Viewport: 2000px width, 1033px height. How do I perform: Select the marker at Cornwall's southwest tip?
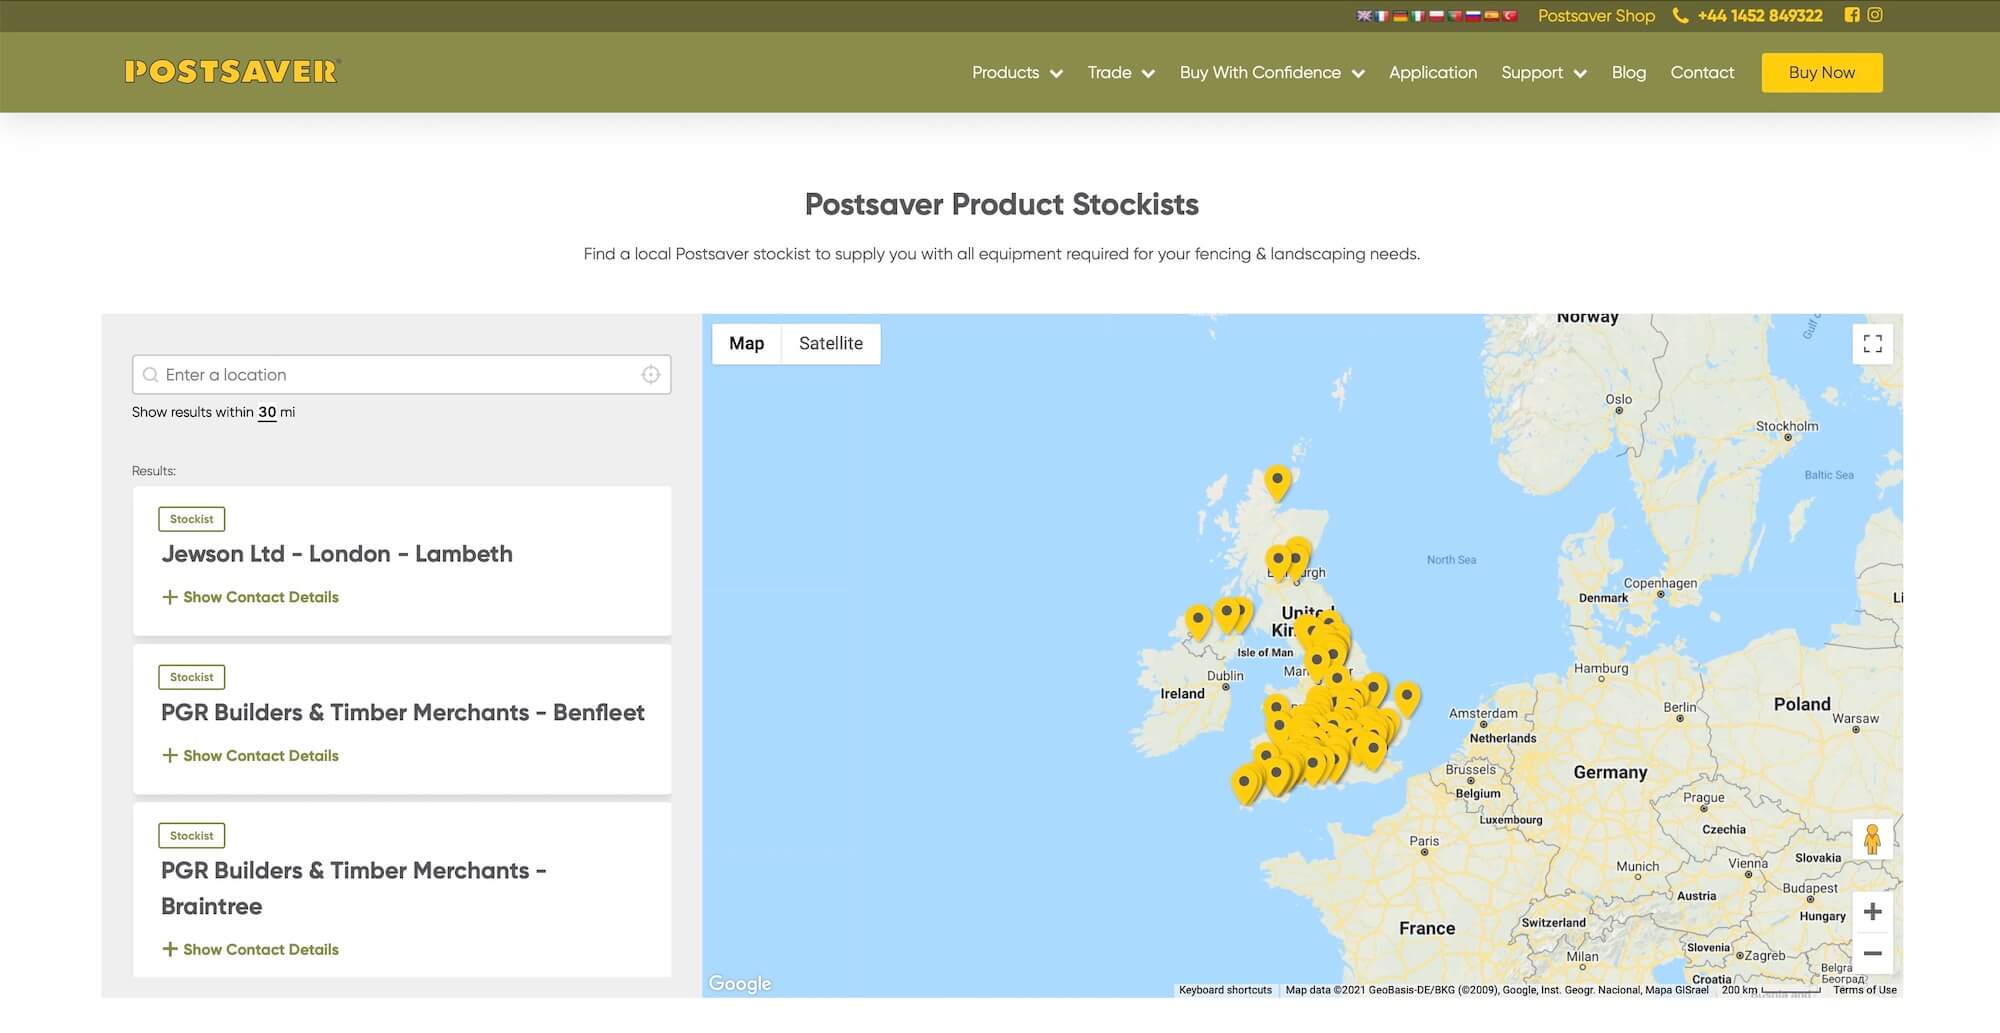point(1245,785)
